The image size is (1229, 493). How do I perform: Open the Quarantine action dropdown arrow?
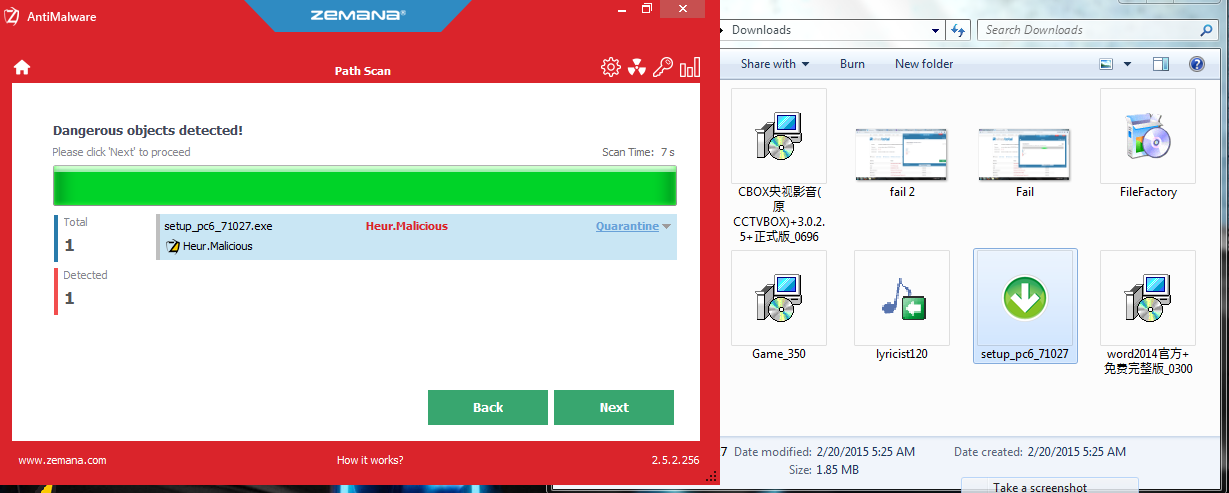(667, 227)
